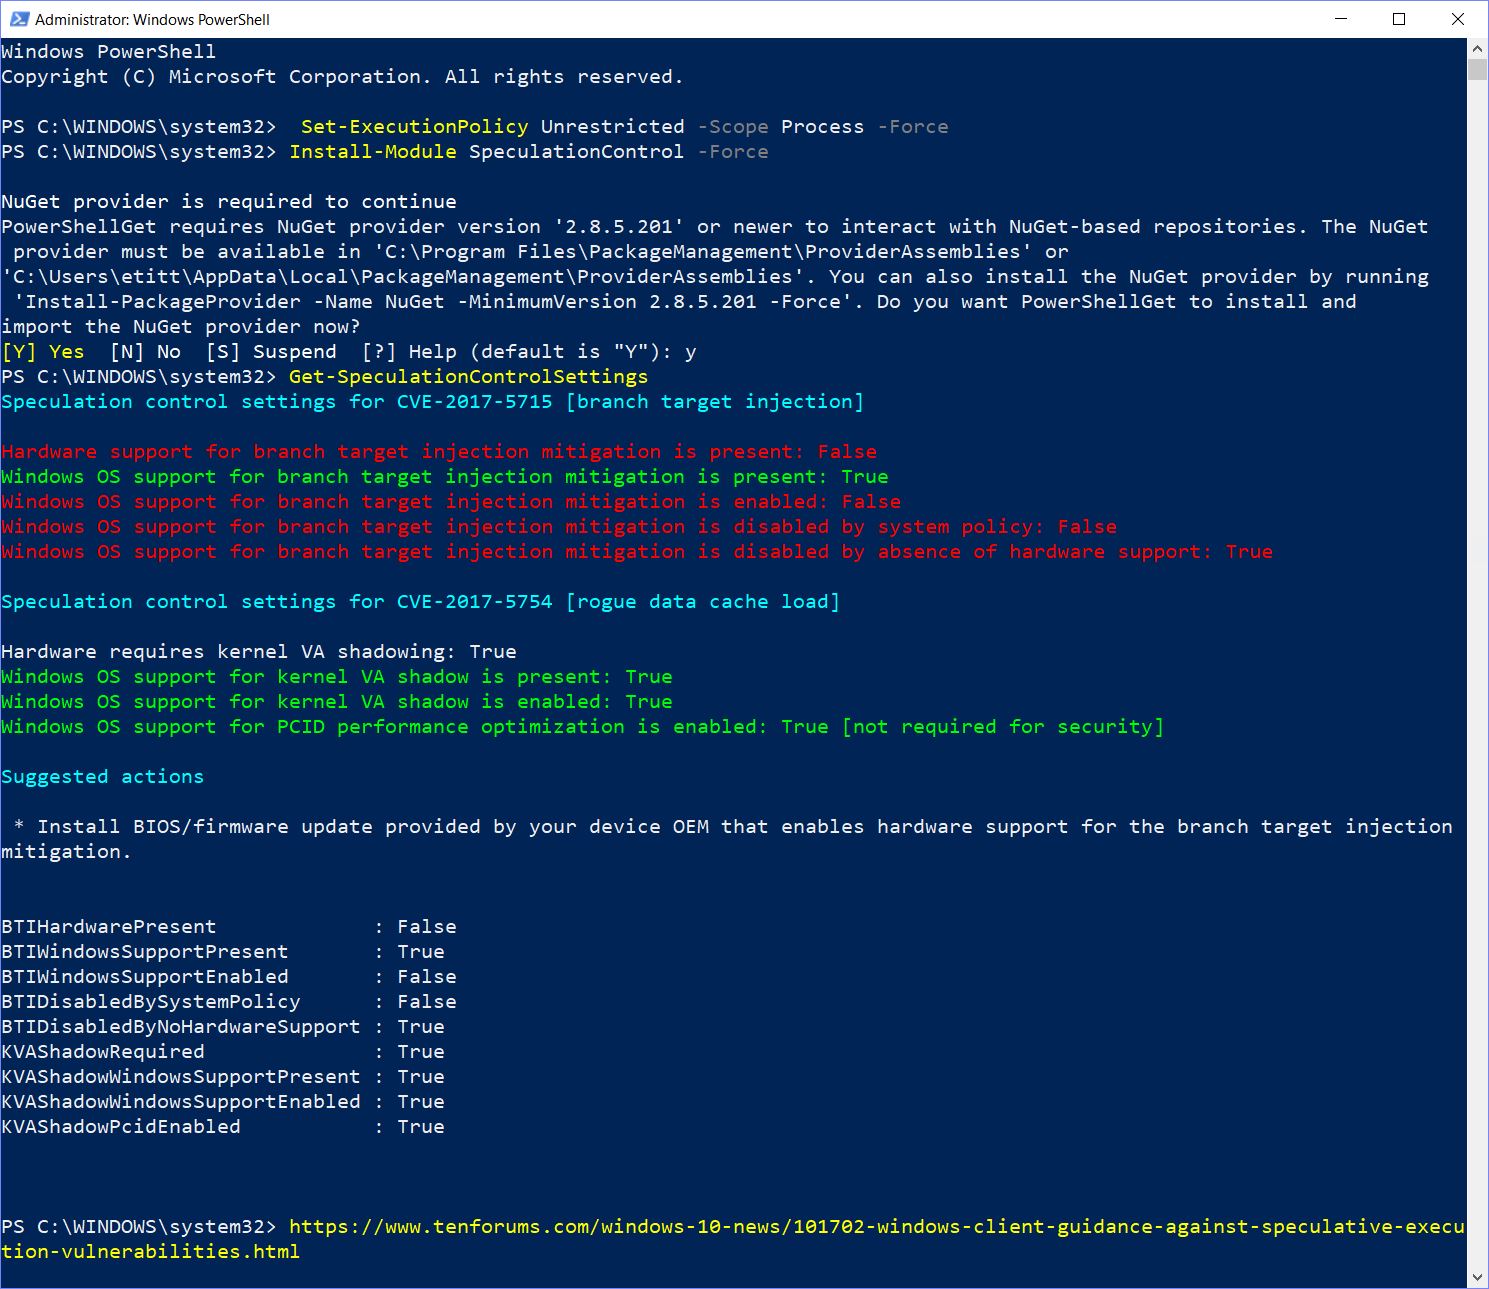Click the vertical scrollbar thumb
Viewport: 1489px width, 1289px height.
(1477, 69)
